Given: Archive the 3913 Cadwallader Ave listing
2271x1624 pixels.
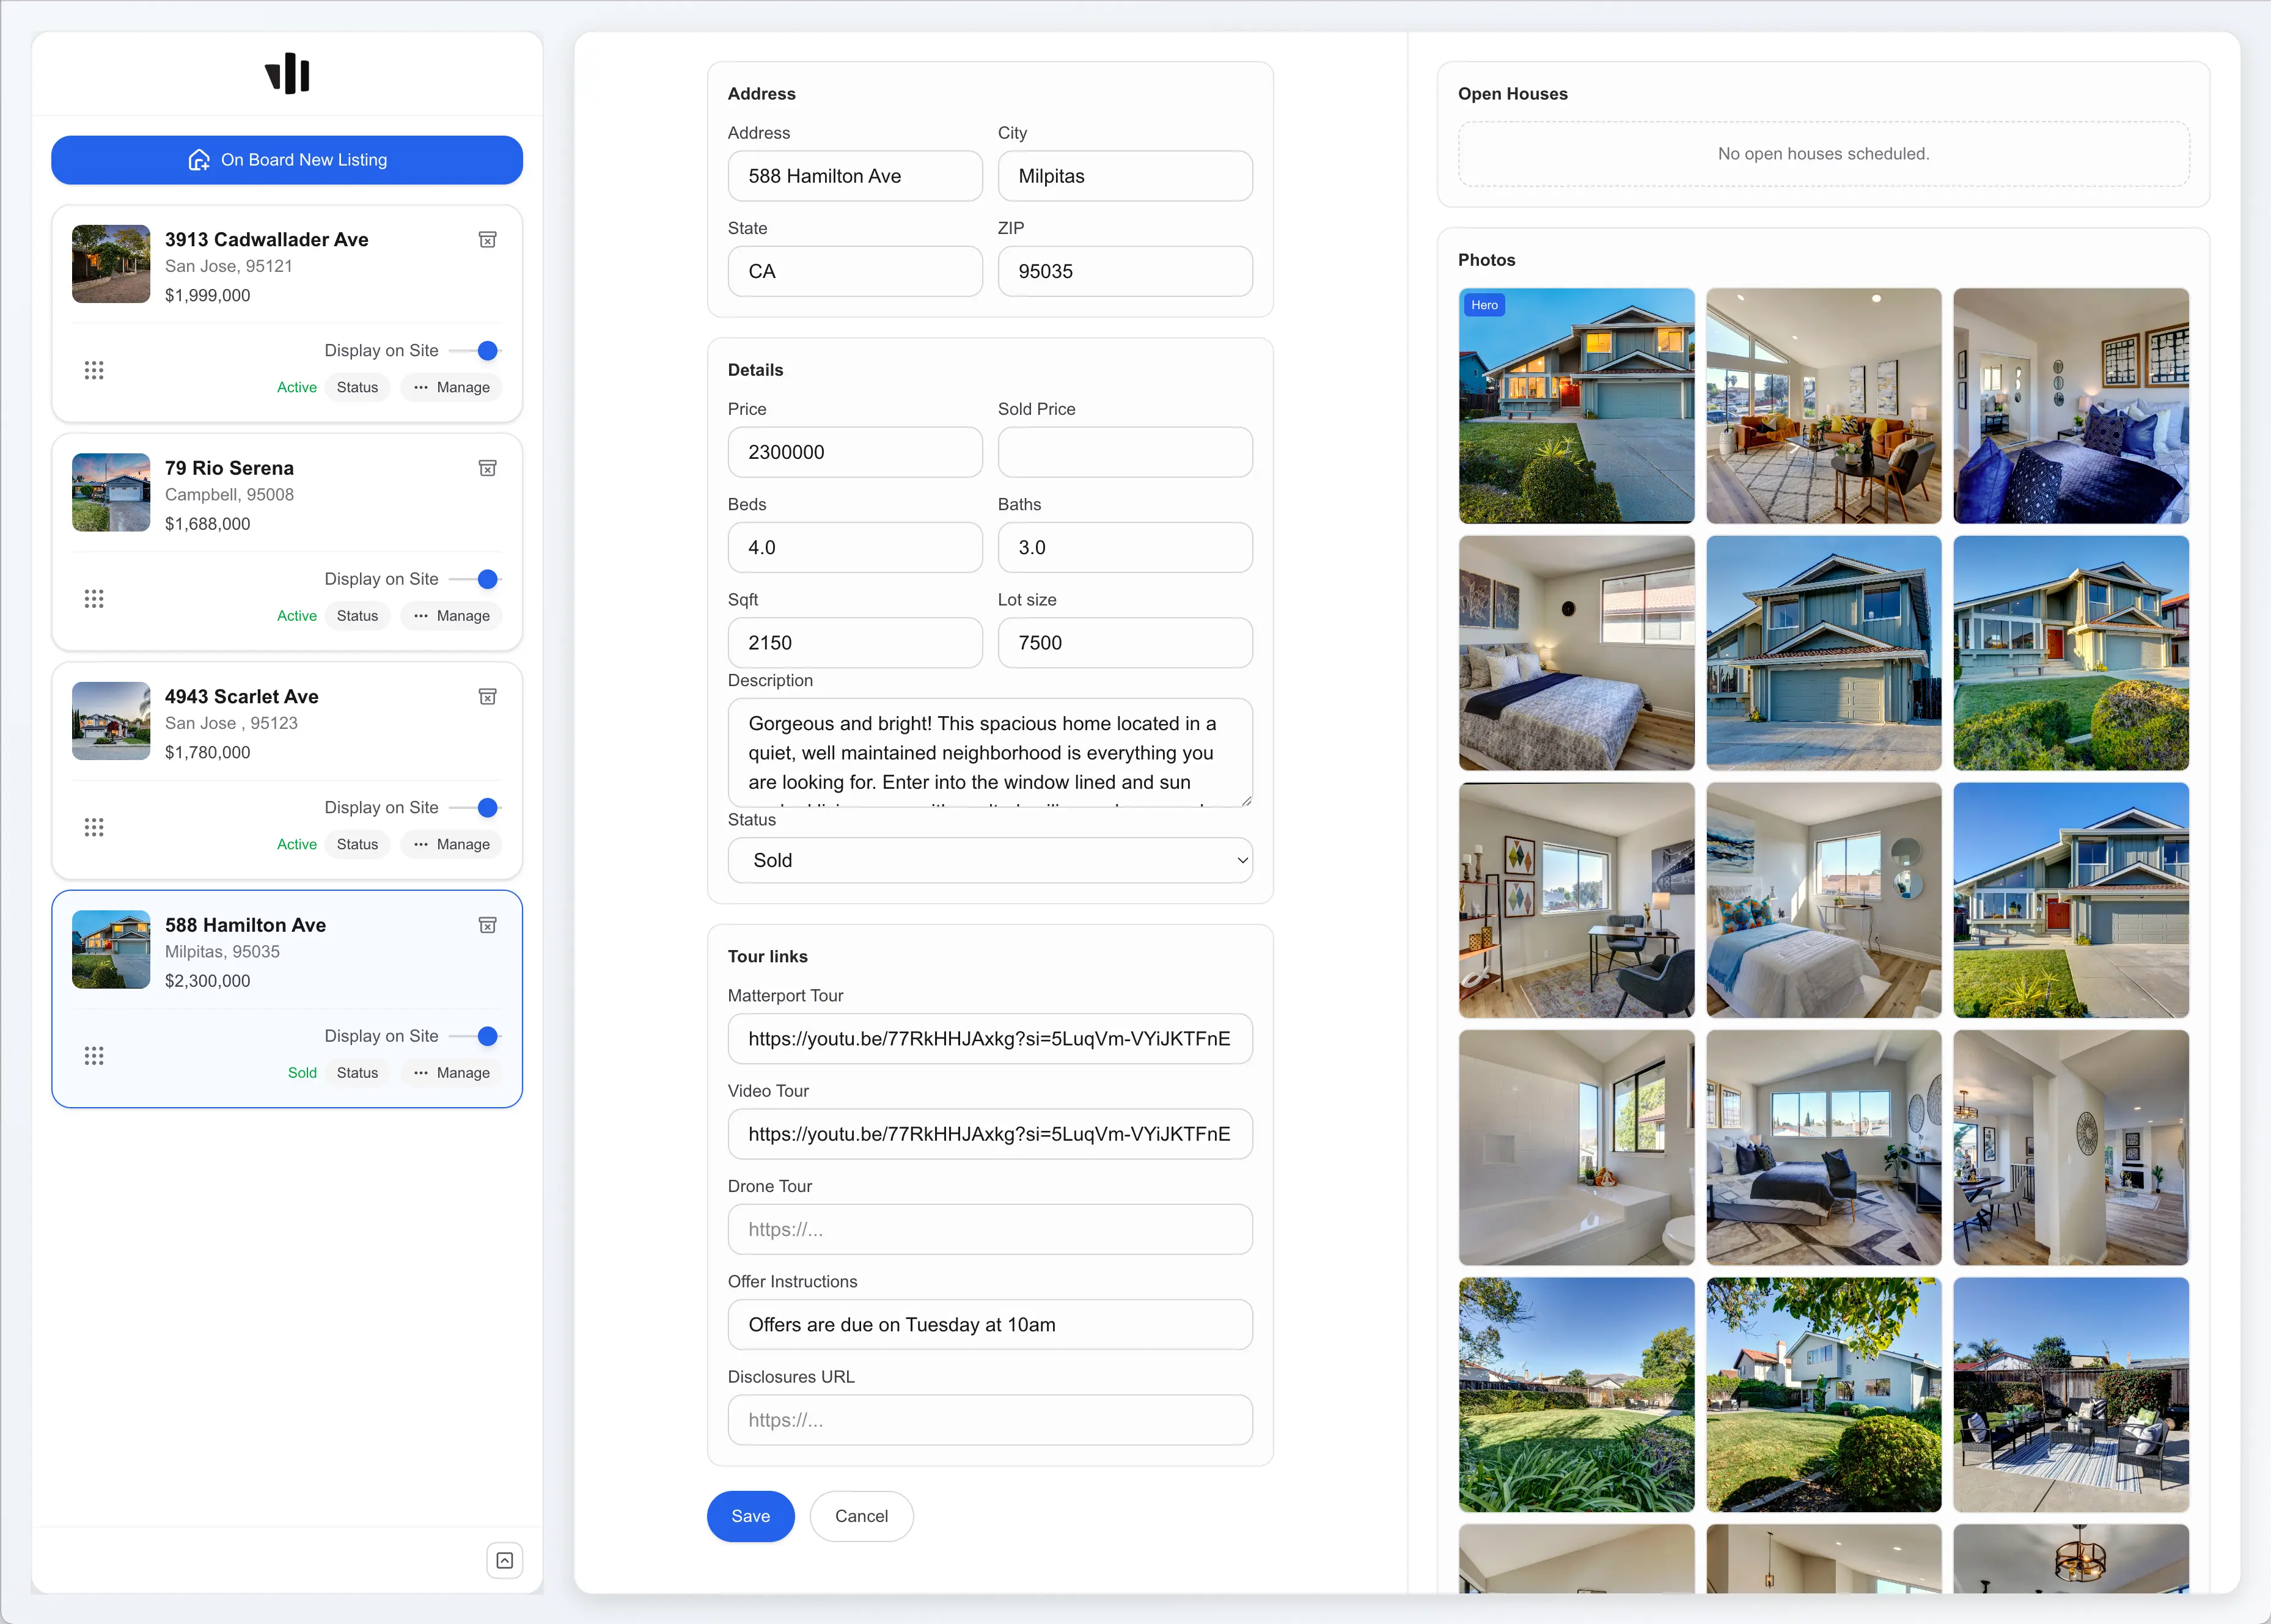Looking at the screenshot, I should pos(487,240).
